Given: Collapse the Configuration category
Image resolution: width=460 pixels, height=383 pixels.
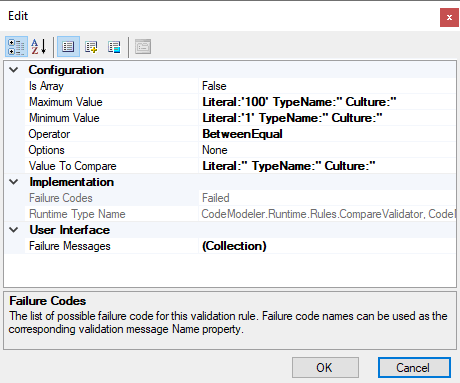Looking at the screenshot, I should tap(14, 70).
